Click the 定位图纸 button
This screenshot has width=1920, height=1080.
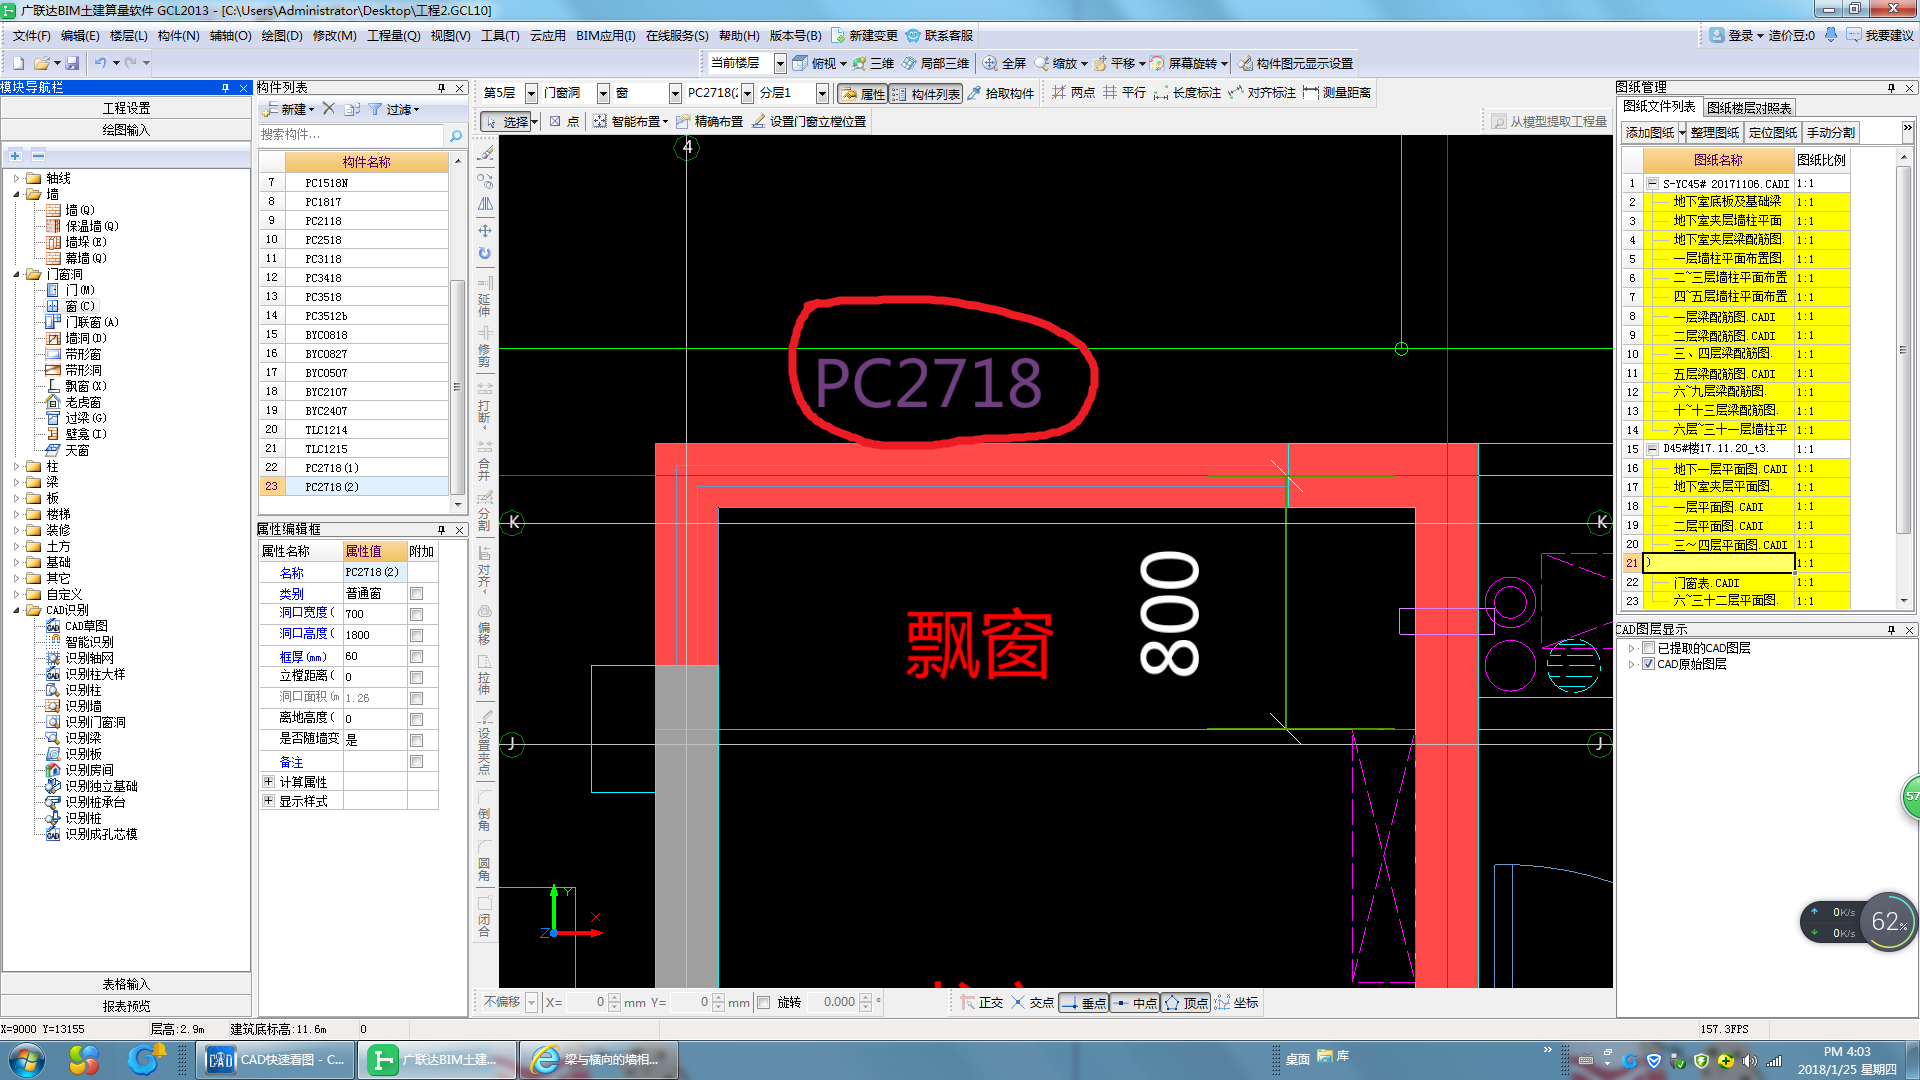point(1773,132)
